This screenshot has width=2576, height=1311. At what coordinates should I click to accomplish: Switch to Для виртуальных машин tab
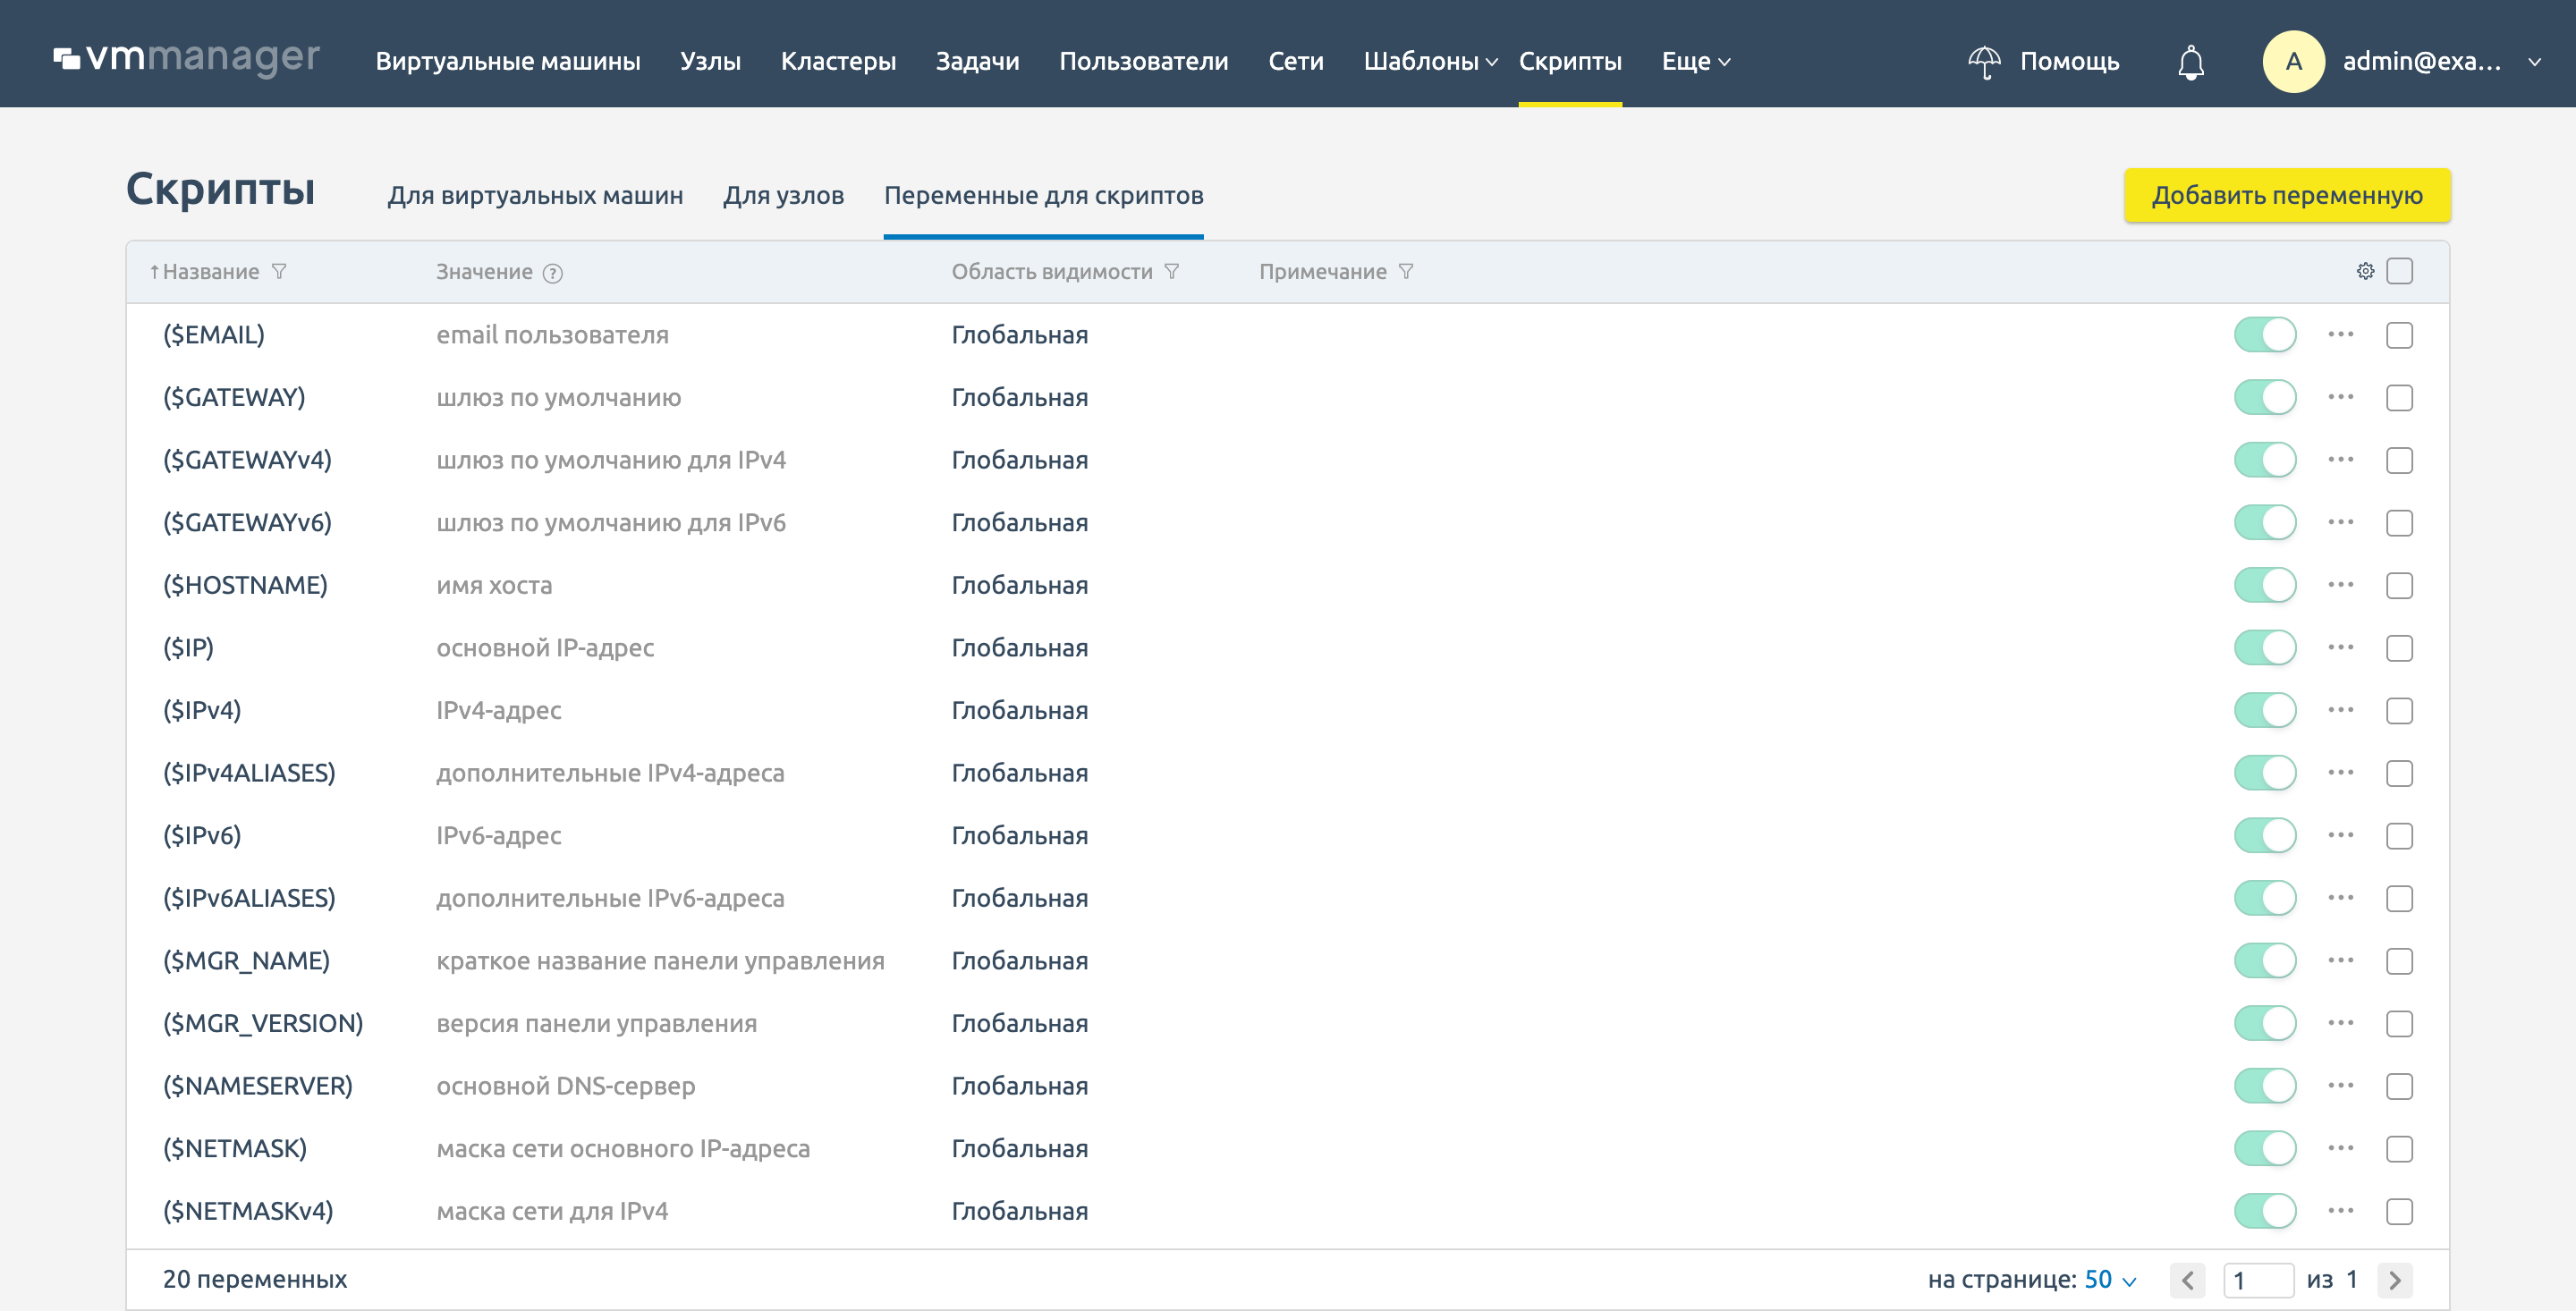pos(535,195)
